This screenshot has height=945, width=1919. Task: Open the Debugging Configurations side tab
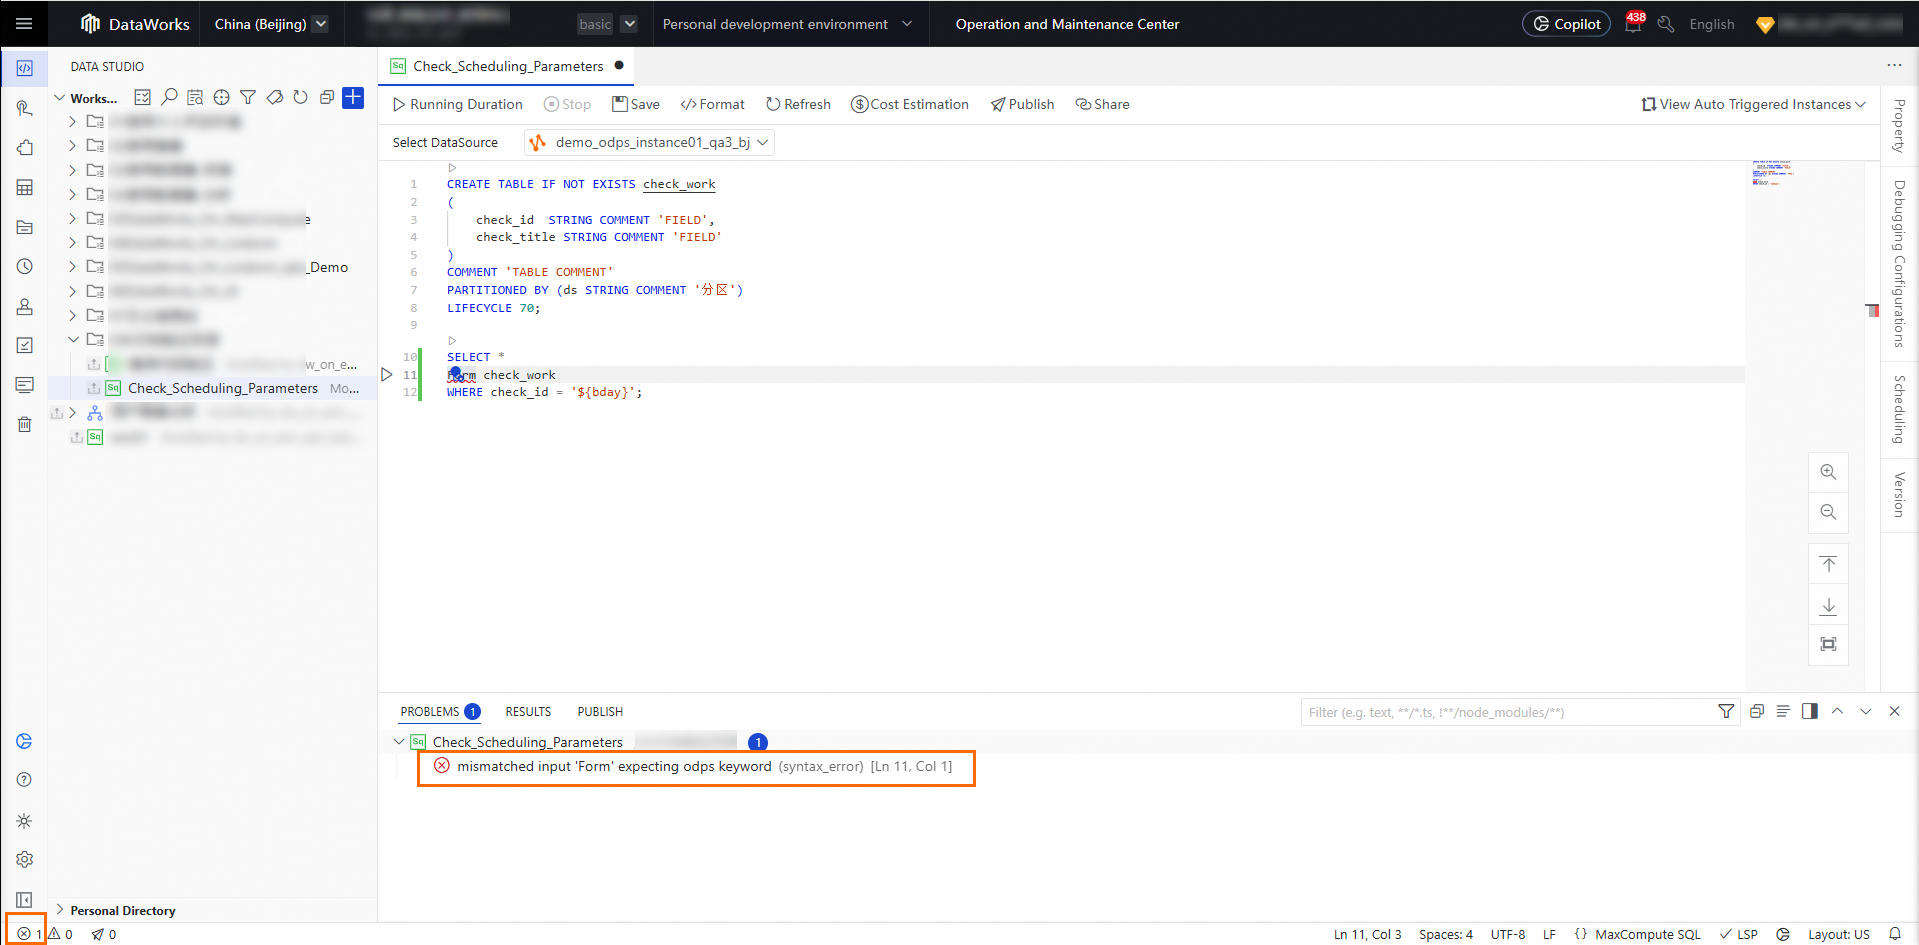[x=1899, y=263]
